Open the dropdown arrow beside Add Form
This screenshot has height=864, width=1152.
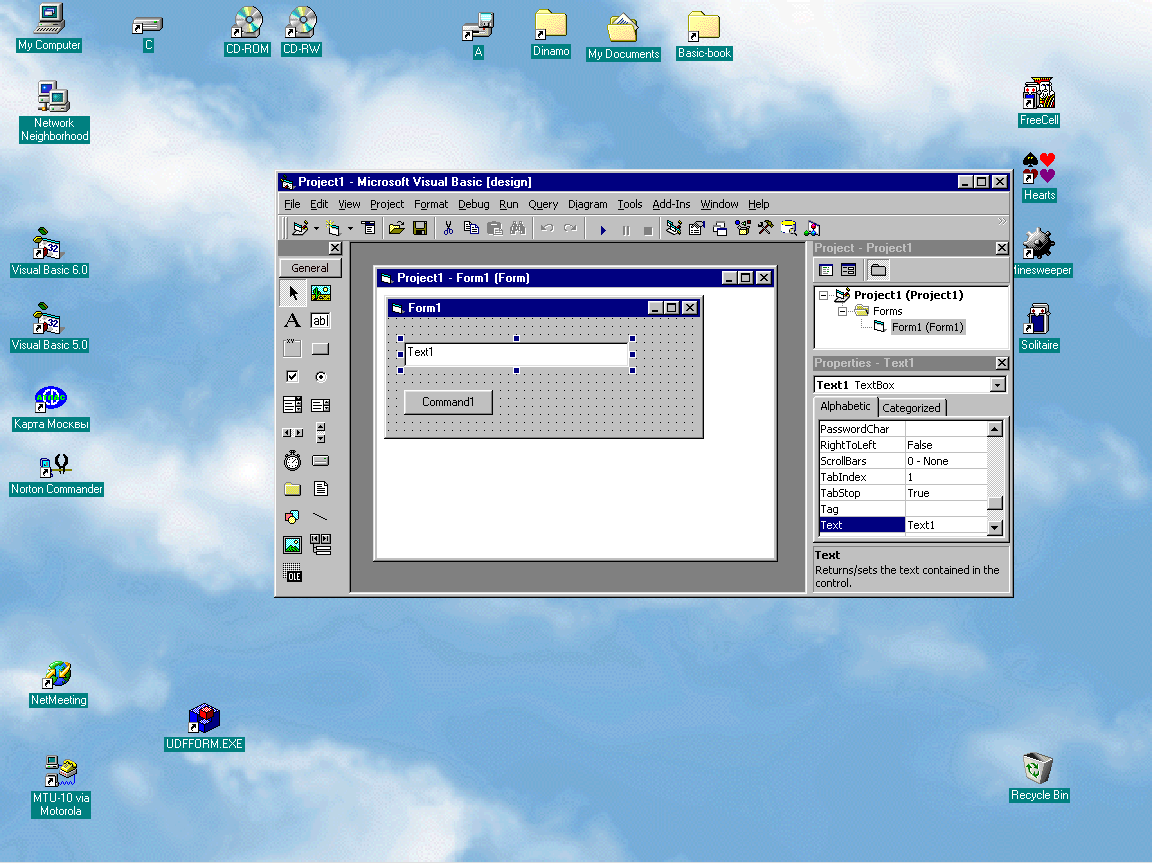[350, 228]
